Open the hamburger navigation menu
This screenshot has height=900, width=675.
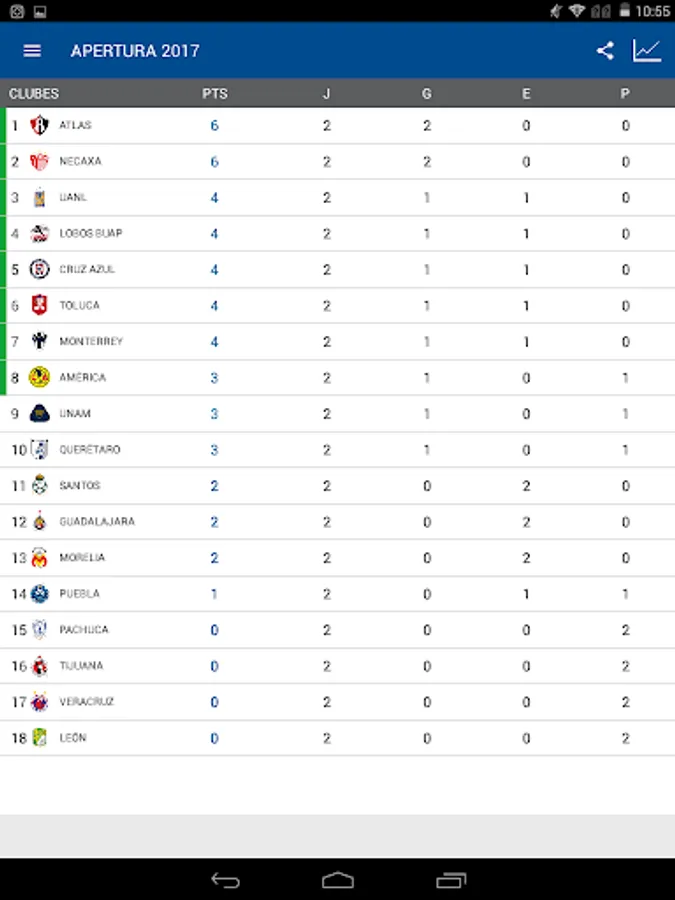pos(32,51)
